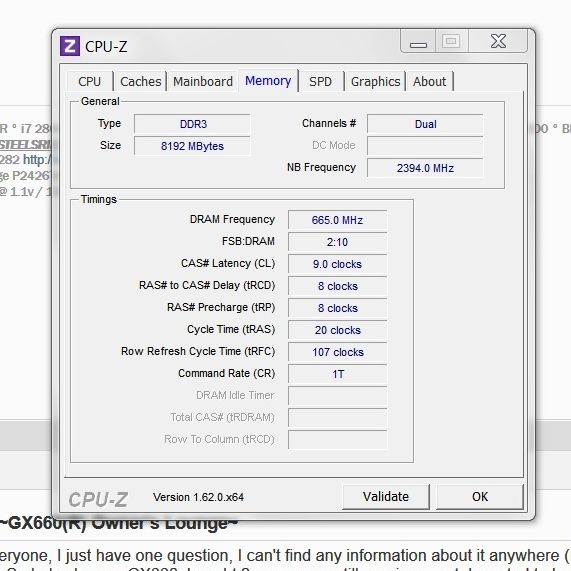Select tRCD value 8 clocks
This screenshot has width=571, height=571.
tap(337, 286)
